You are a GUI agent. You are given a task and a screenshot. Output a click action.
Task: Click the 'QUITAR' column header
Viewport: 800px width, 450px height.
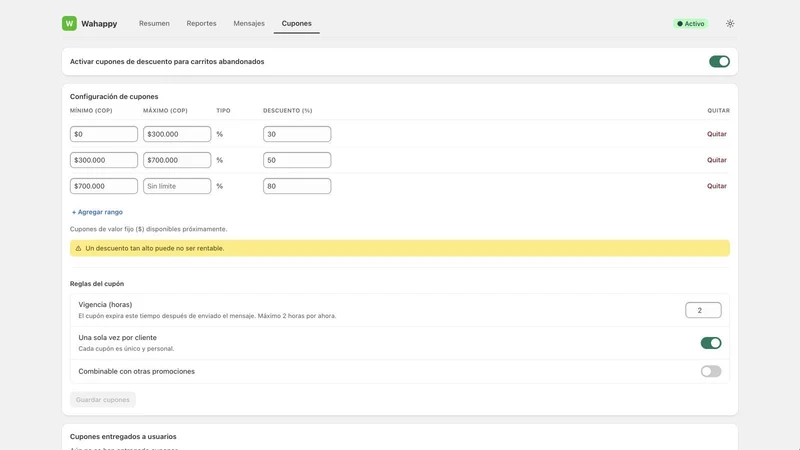(x=718, y=111)
